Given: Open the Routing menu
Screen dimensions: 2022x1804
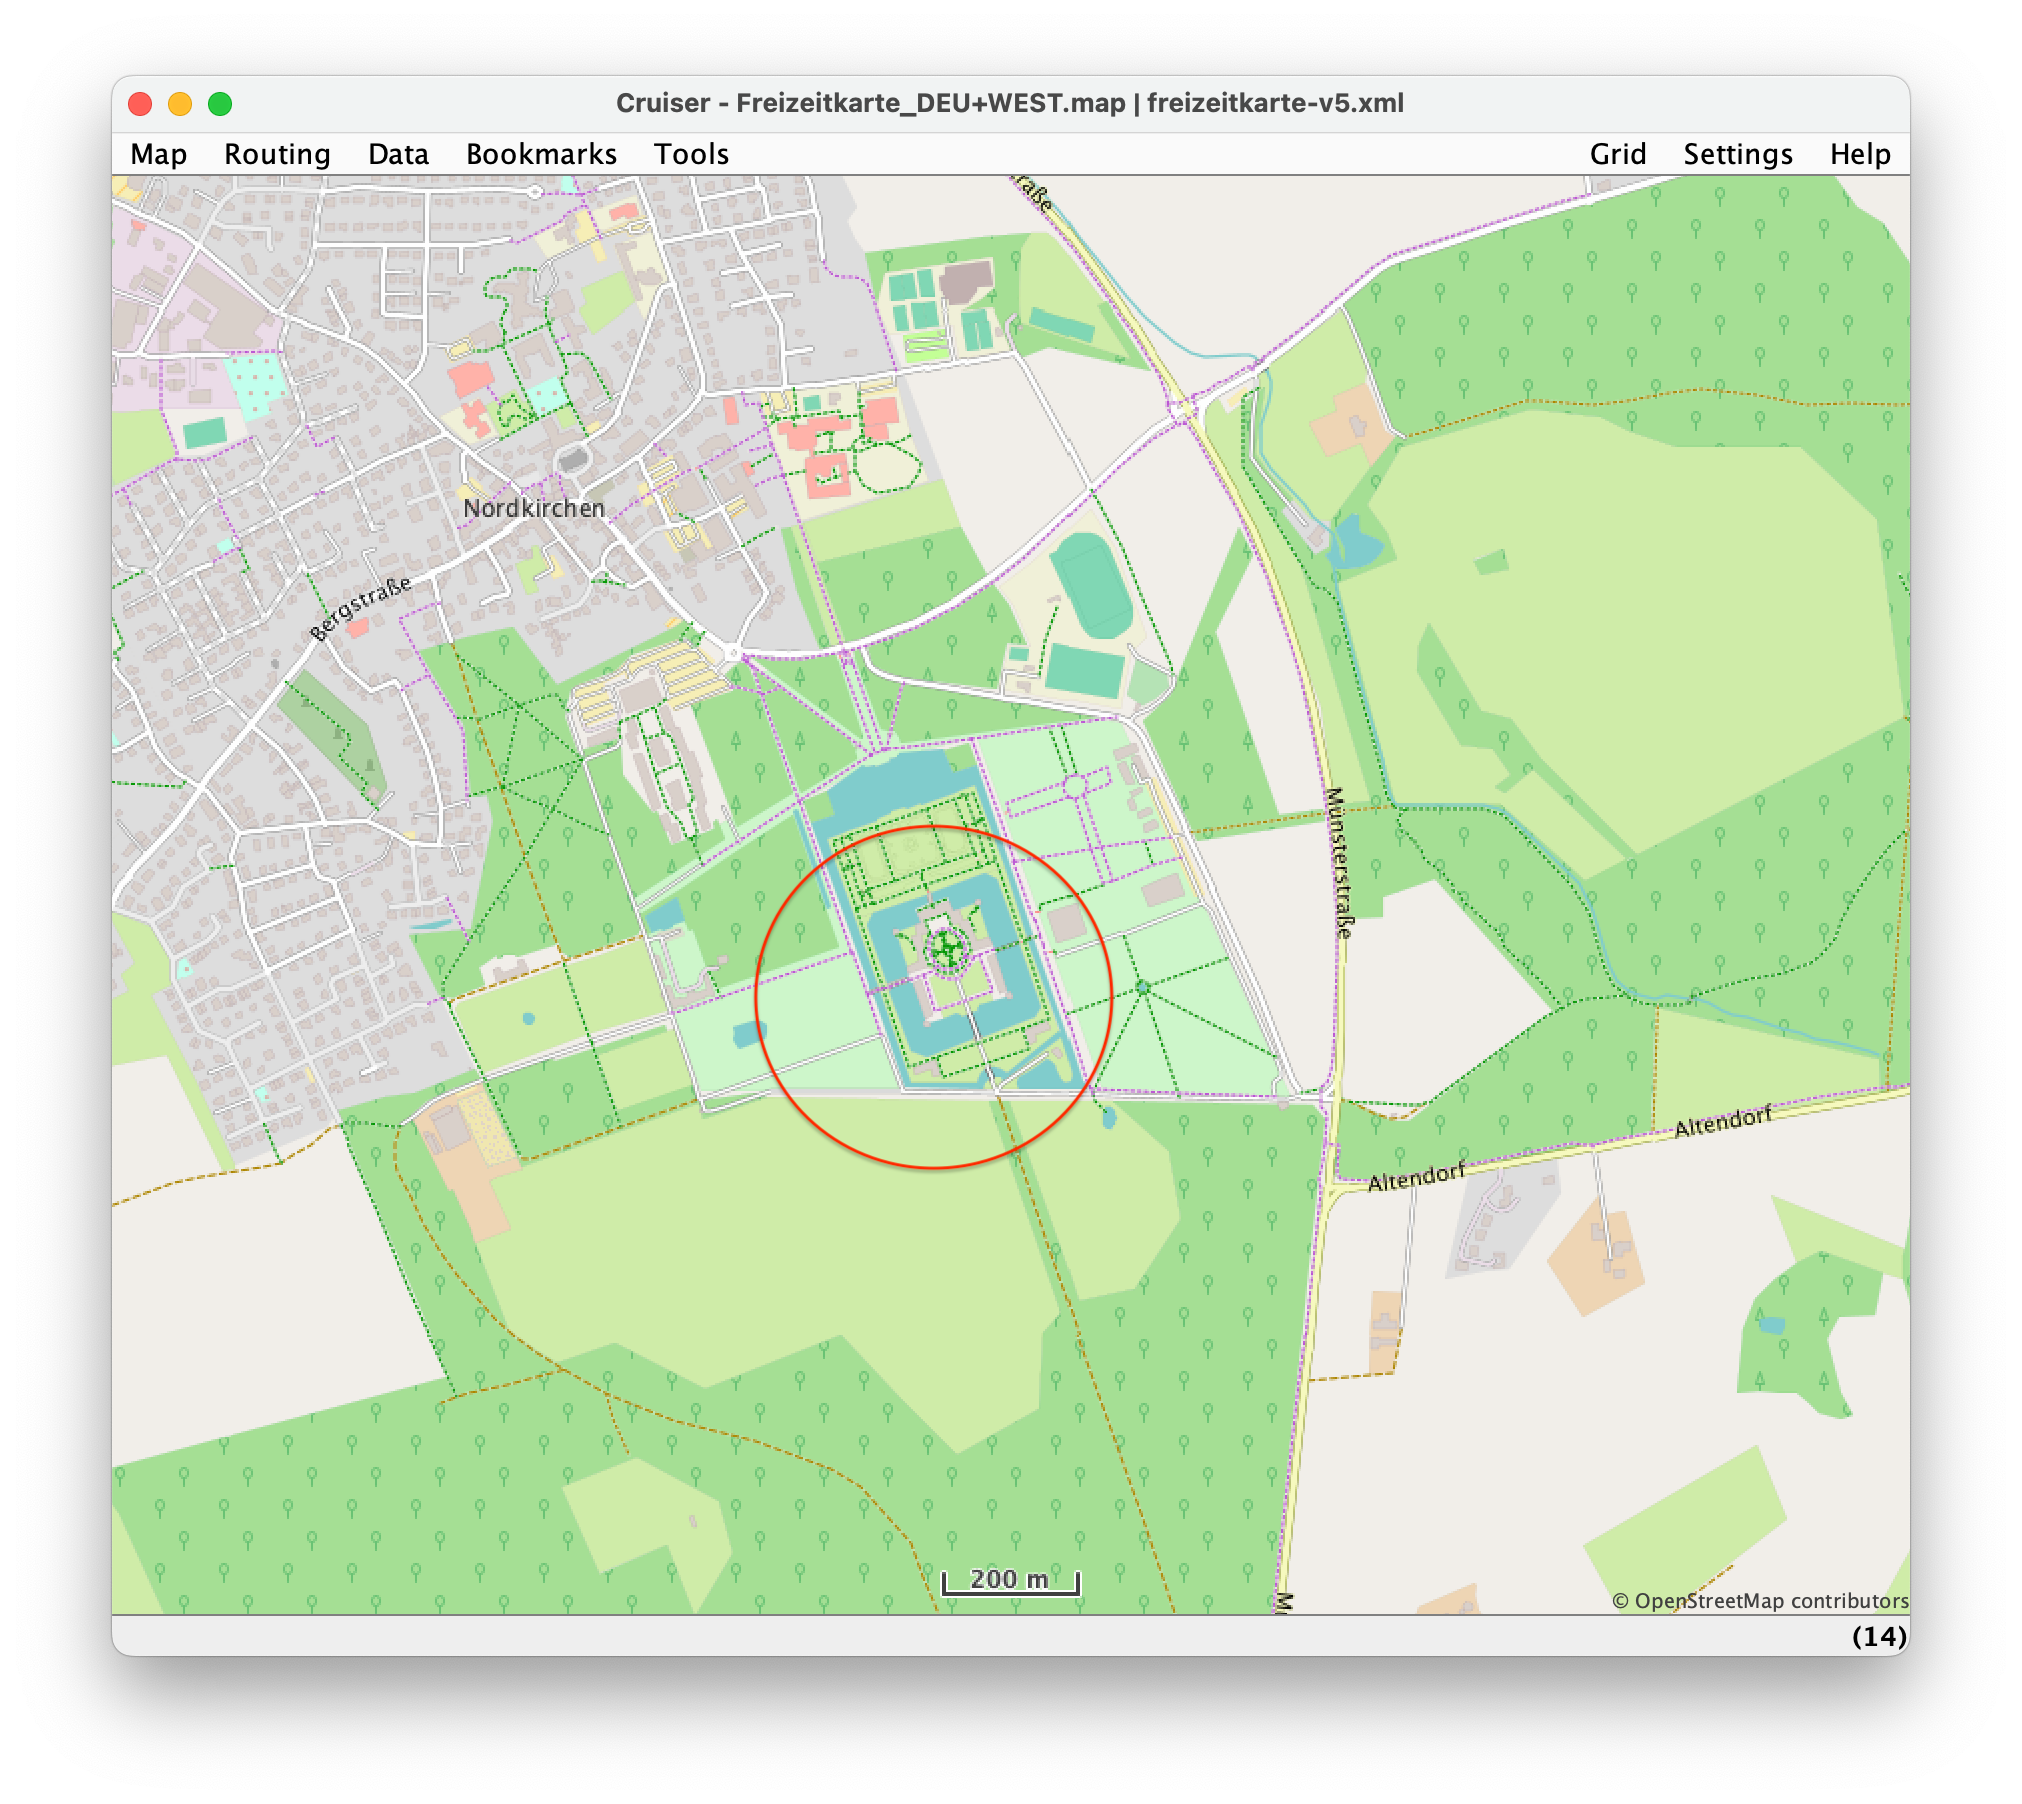Looking at the screenshot, I should coord(277,154).
